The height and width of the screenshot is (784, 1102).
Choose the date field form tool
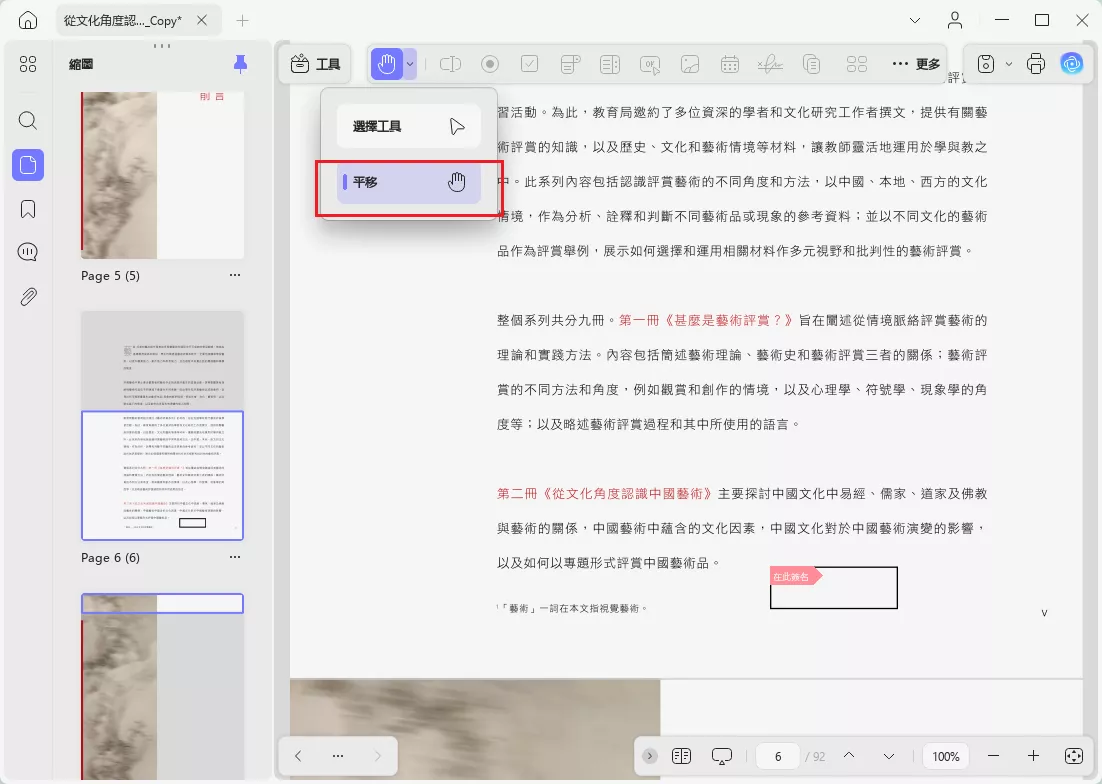coord(730,65)
